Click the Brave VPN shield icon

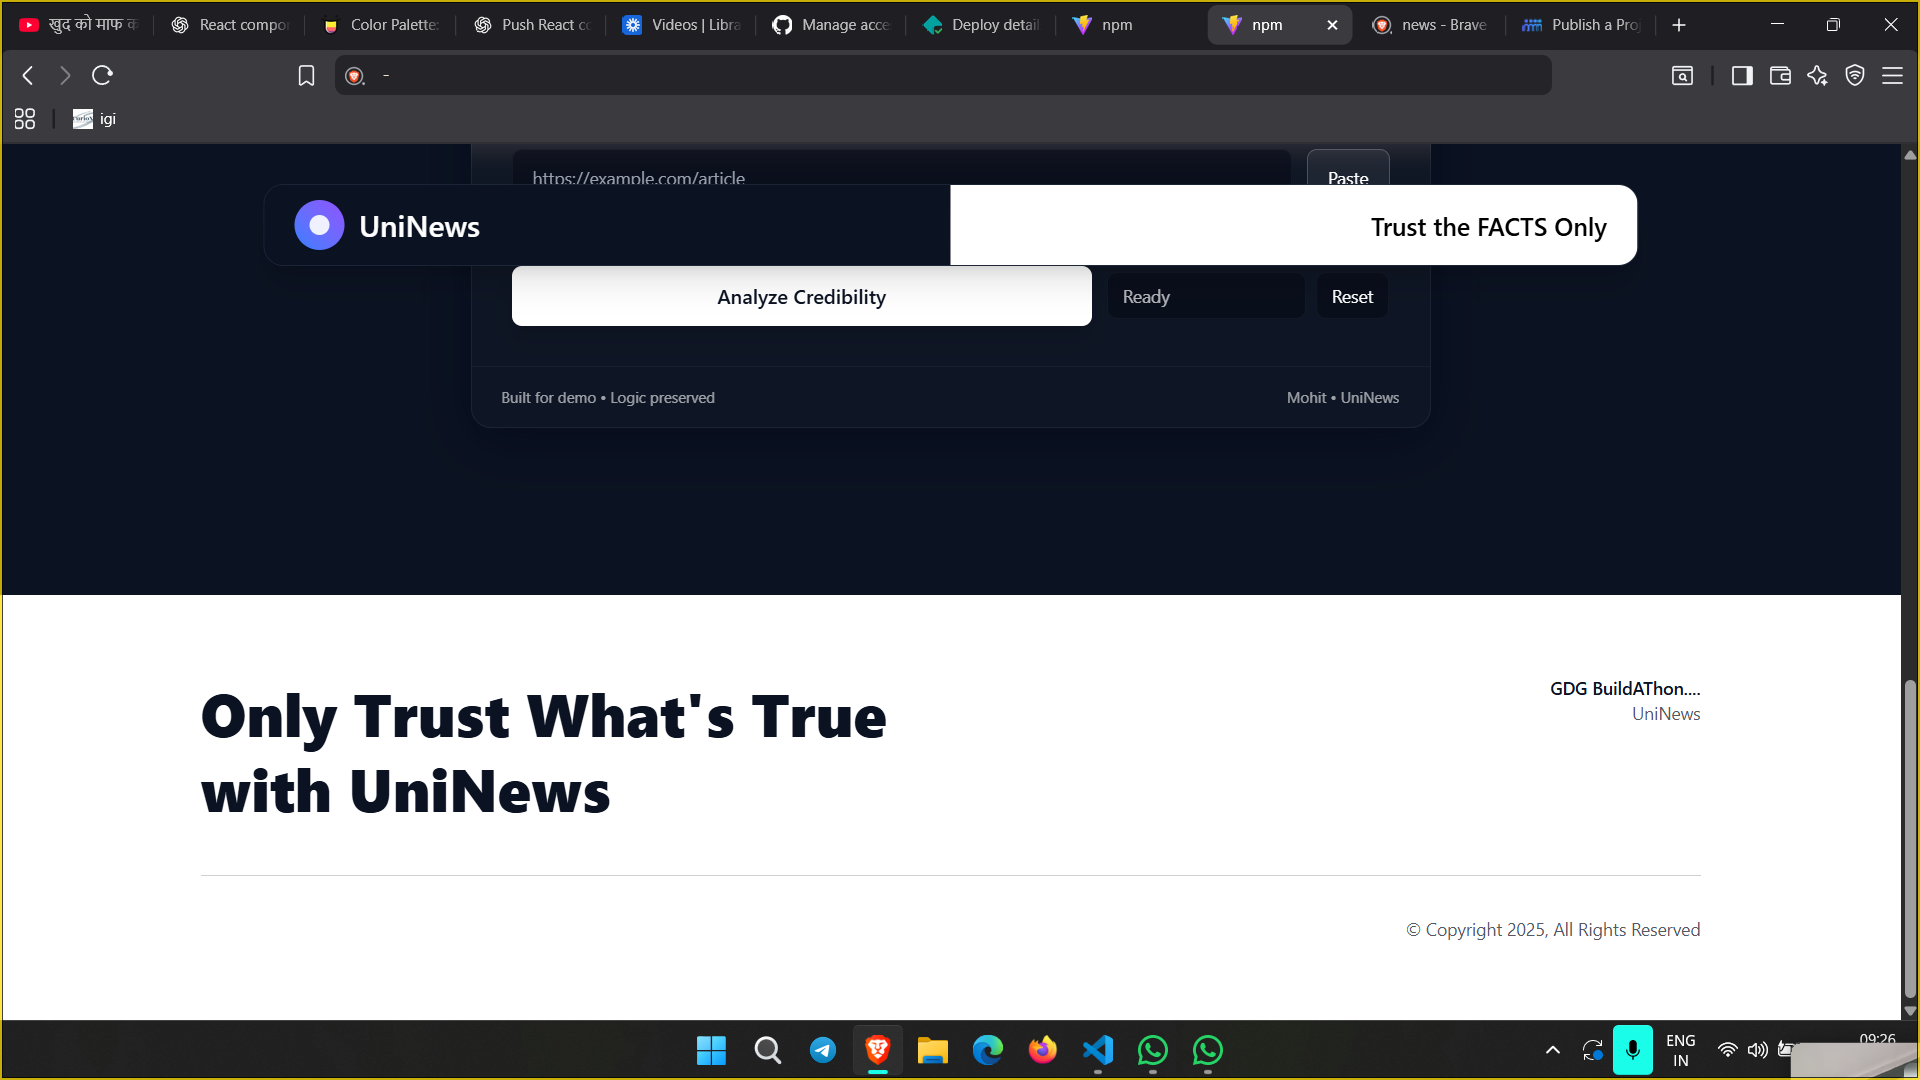1855,76
